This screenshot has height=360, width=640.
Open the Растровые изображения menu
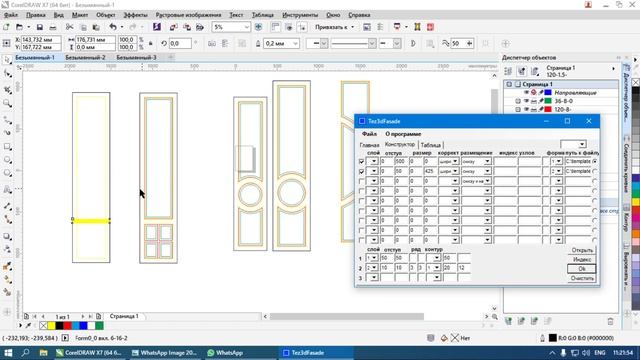click(x=188, y=15)
